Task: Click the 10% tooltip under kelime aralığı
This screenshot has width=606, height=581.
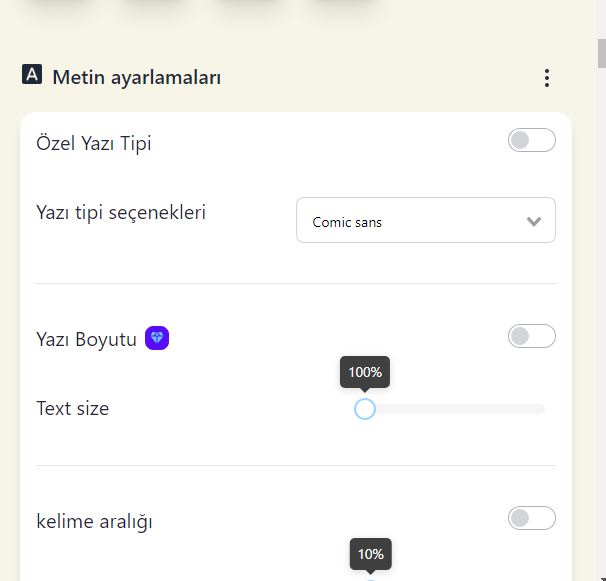Action: 371,554
